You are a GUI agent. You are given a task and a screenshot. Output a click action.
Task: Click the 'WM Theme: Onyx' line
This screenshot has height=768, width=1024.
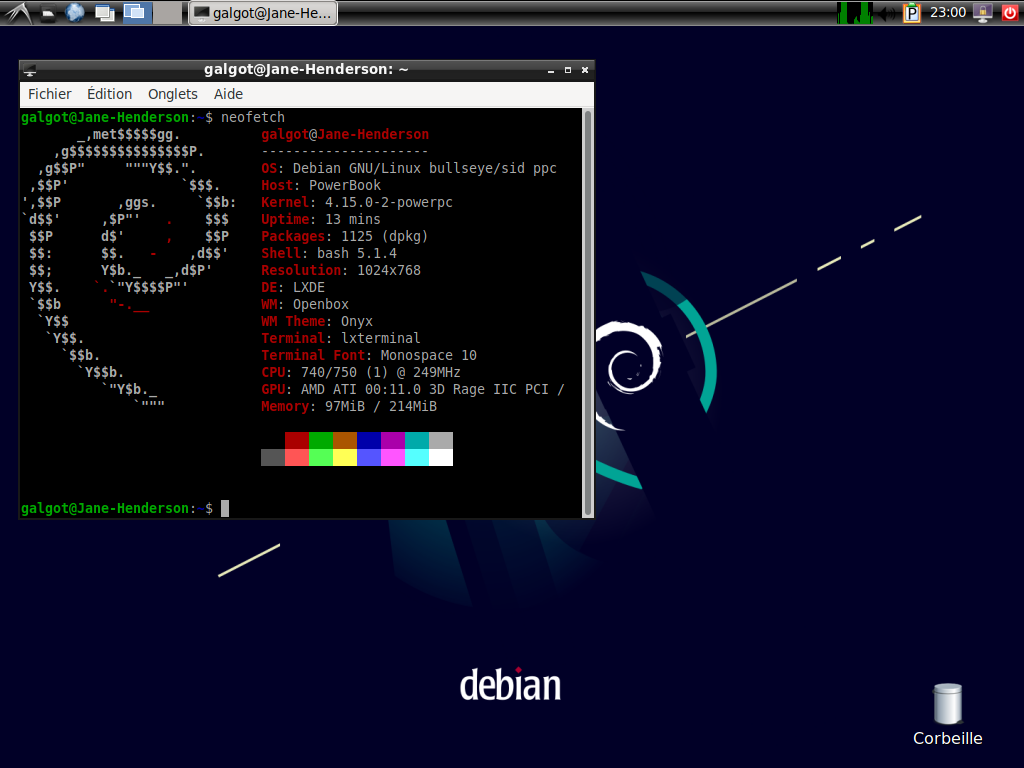pos(317,321)
